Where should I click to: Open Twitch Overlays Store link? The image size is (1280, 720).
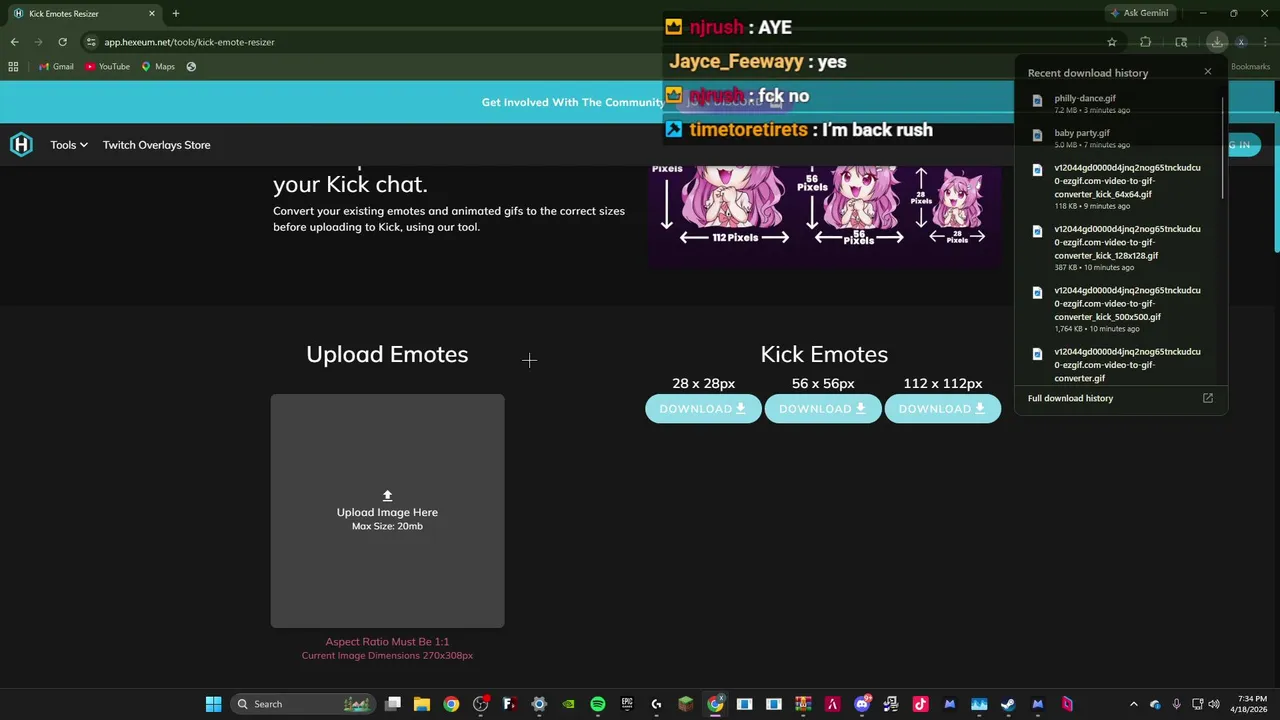click(x=156, y=145)
